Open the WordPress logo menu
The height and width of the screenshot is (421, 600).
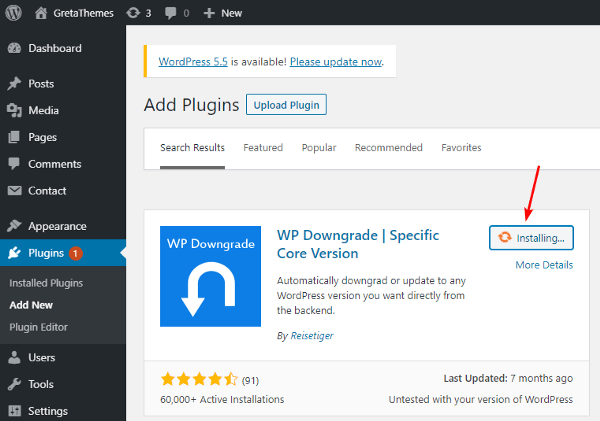pos(13,13)
